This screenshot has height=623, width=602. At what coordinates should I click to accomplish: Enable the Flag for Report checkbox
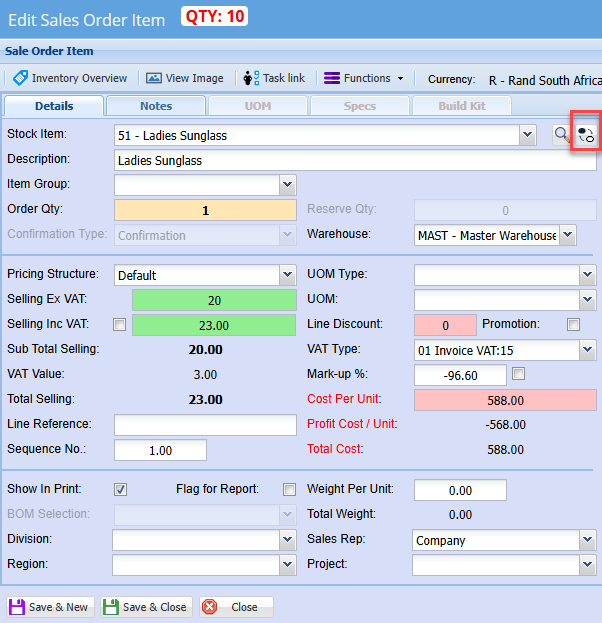289,490
